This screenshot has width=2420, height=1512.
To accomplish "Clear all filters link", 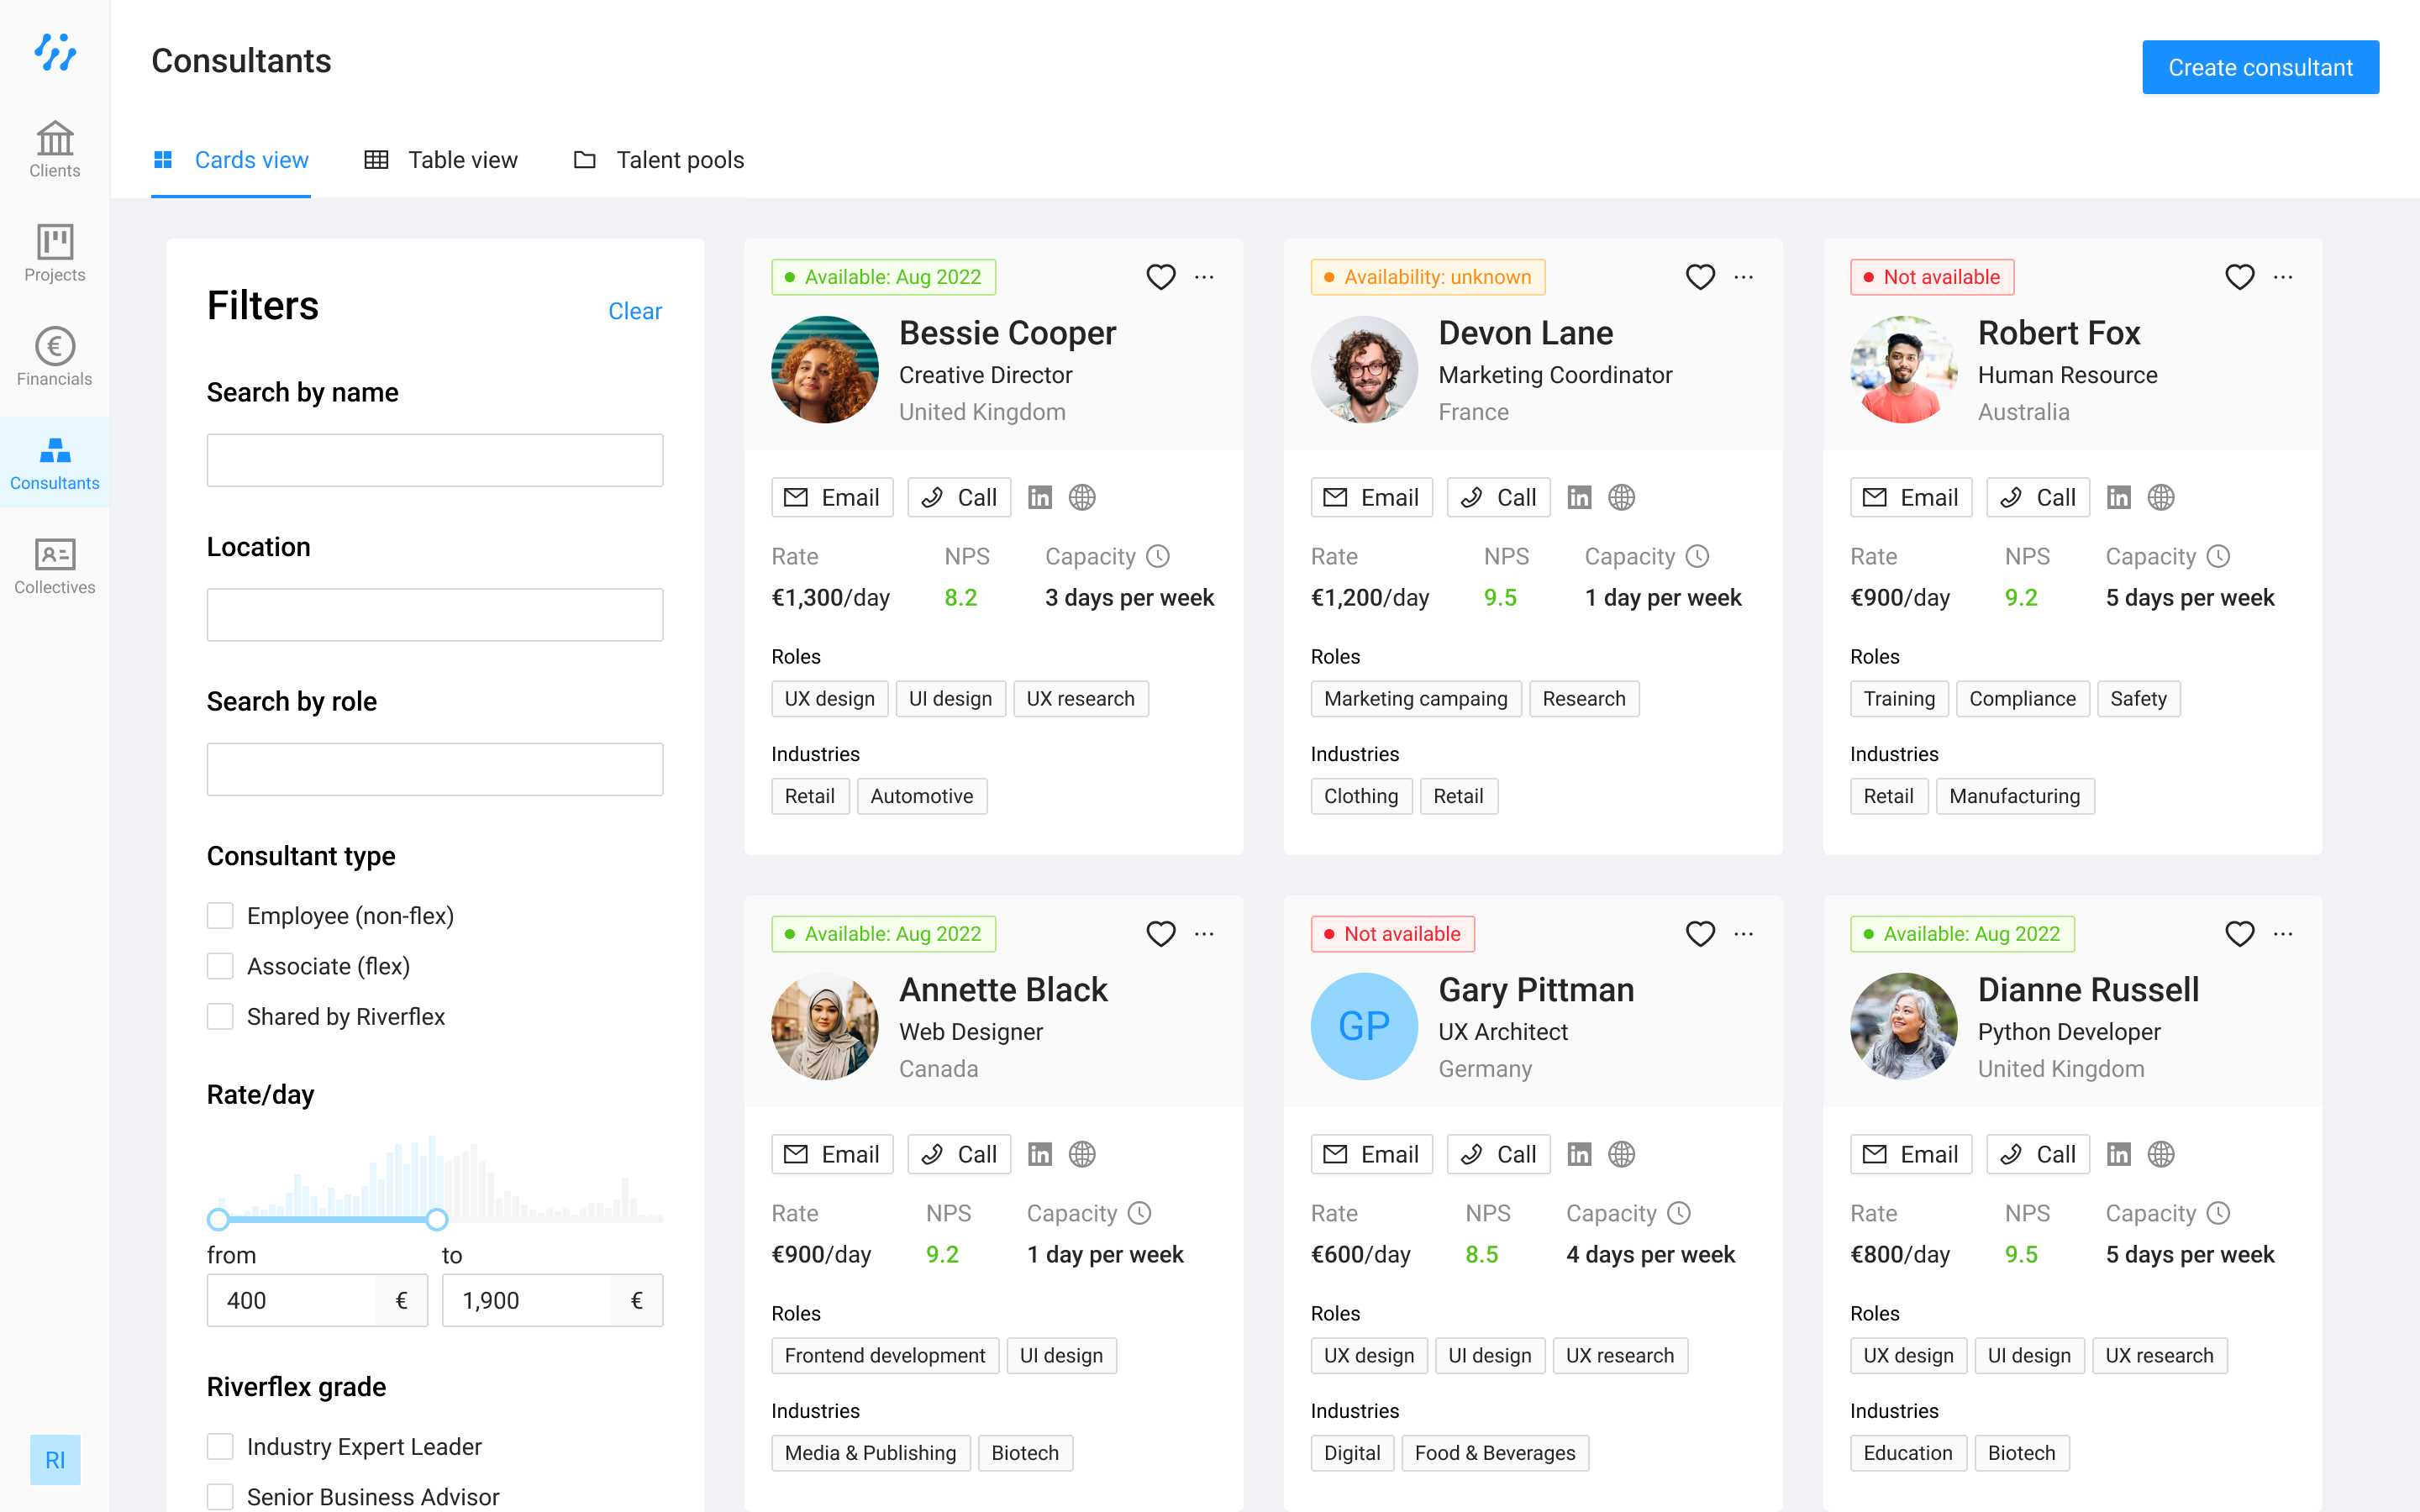I will coord(635,311).
